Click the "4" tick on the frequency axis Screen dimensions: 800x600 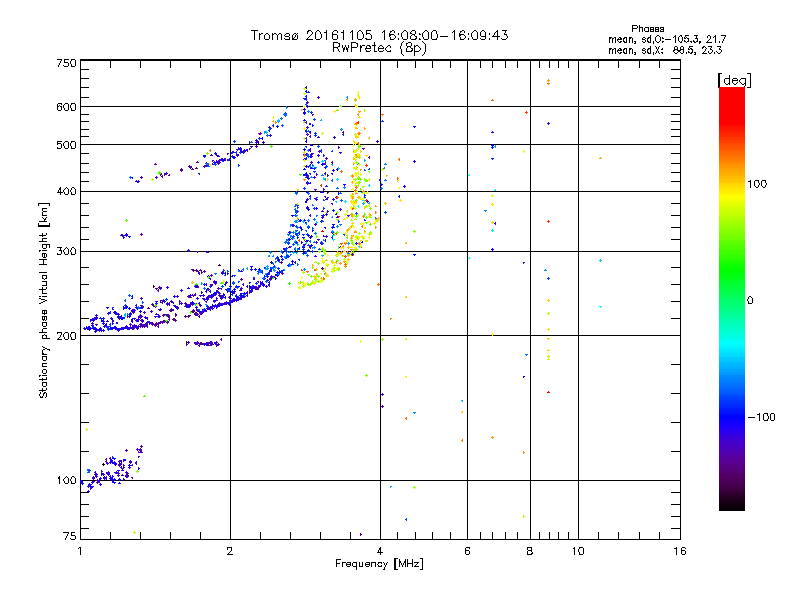tap(380, 551)
